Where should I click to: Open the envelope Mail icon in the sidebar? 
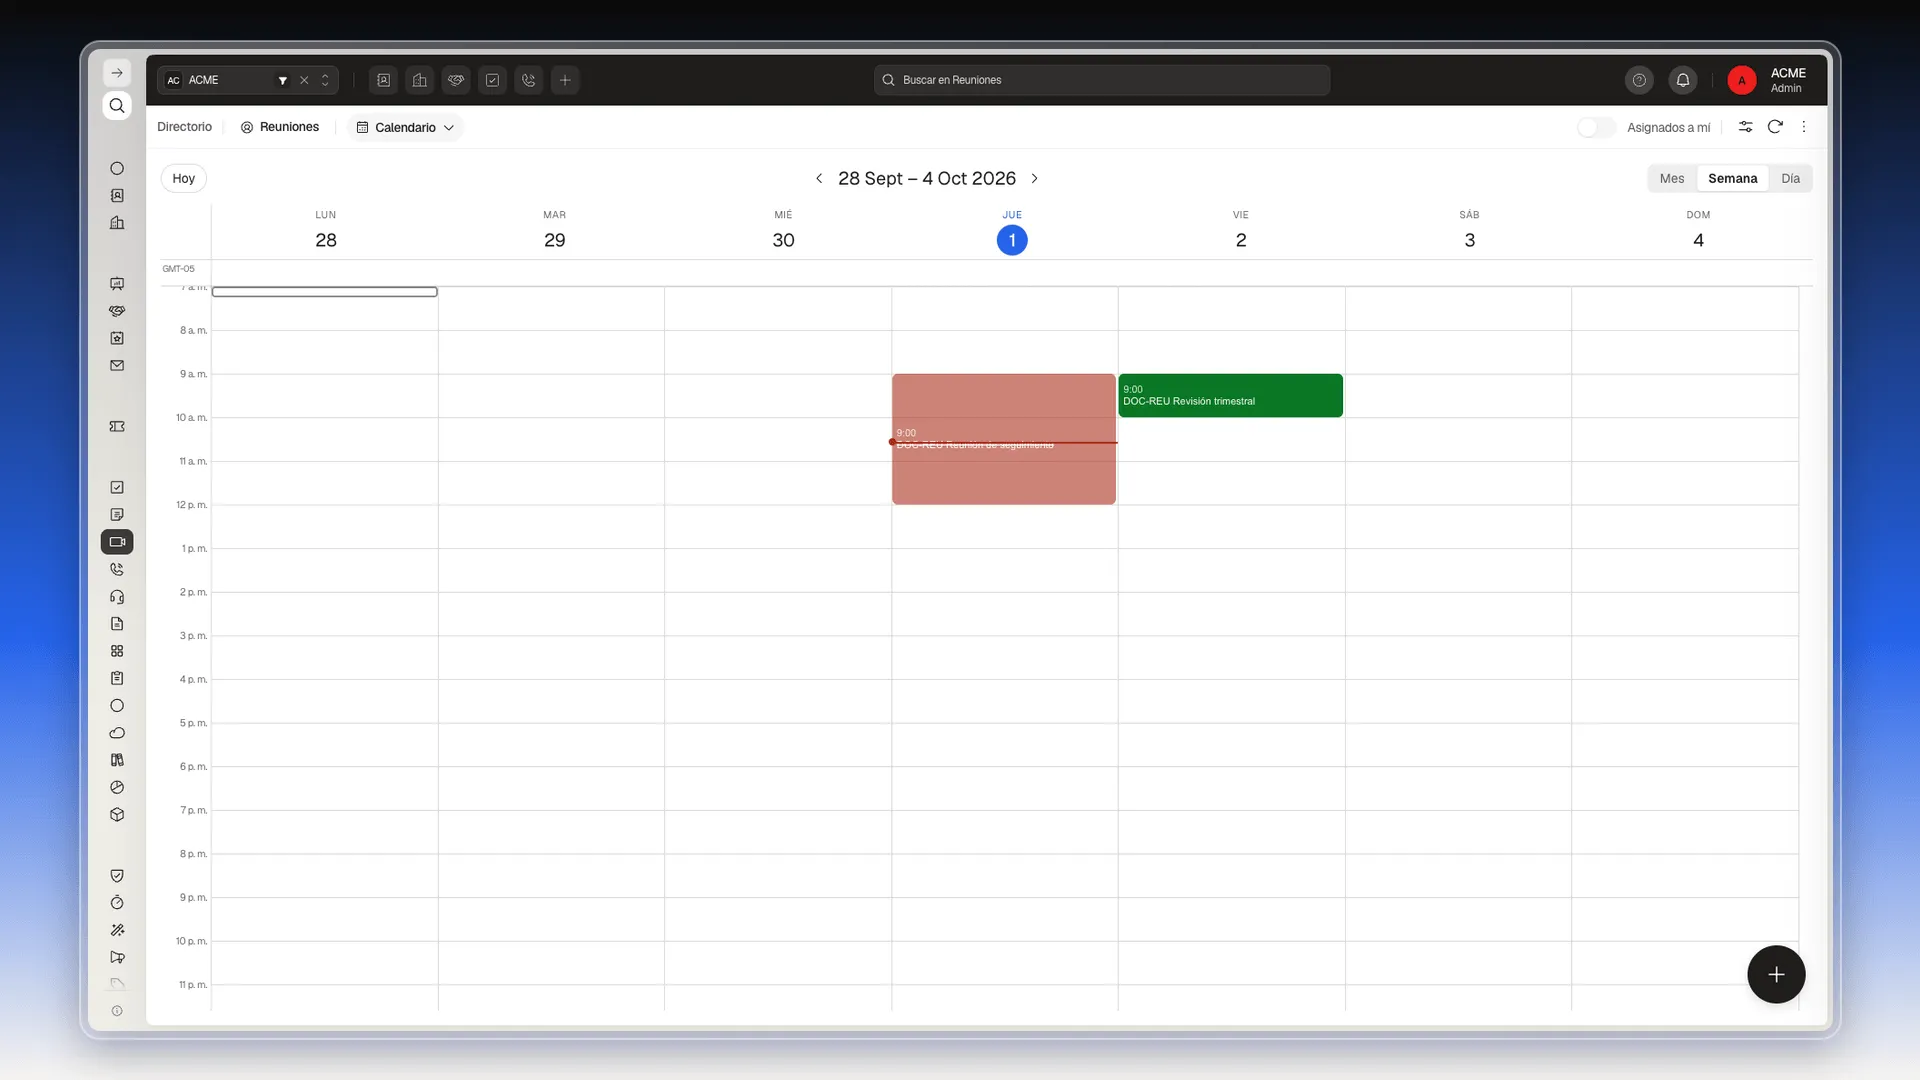pos(117,366)
